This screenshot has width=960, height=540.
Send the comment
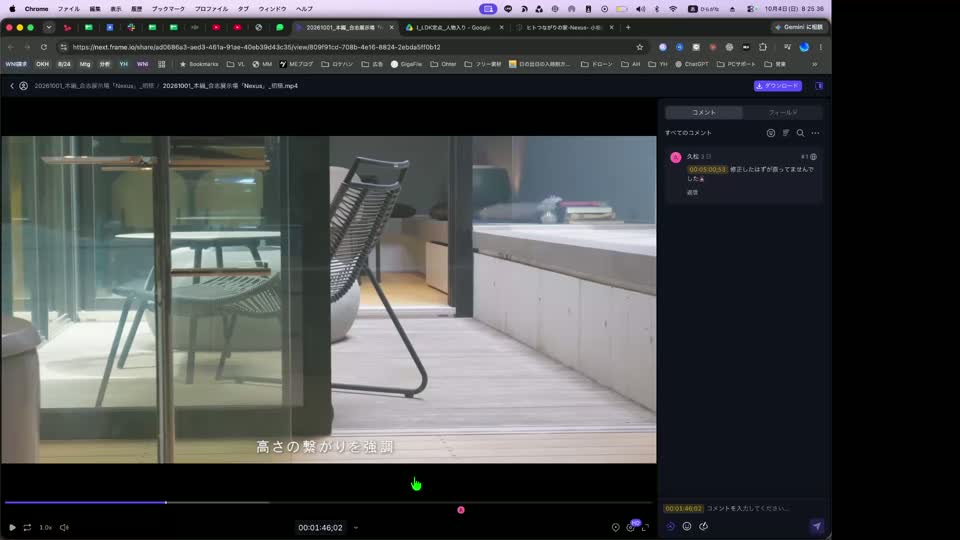pyautogui.click(x=817, y=526)
